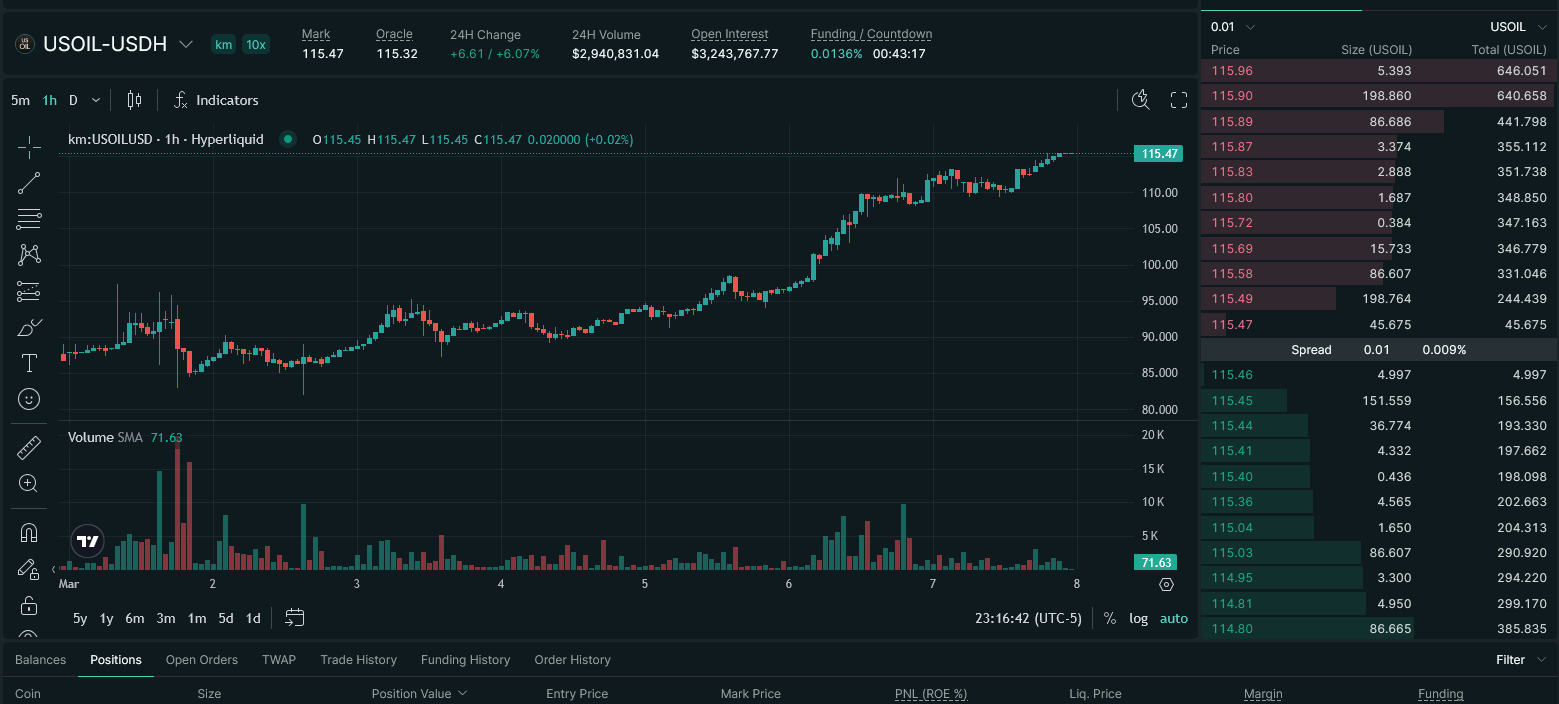
Task: Activate the zoom in tool
Action: [29, 484]
